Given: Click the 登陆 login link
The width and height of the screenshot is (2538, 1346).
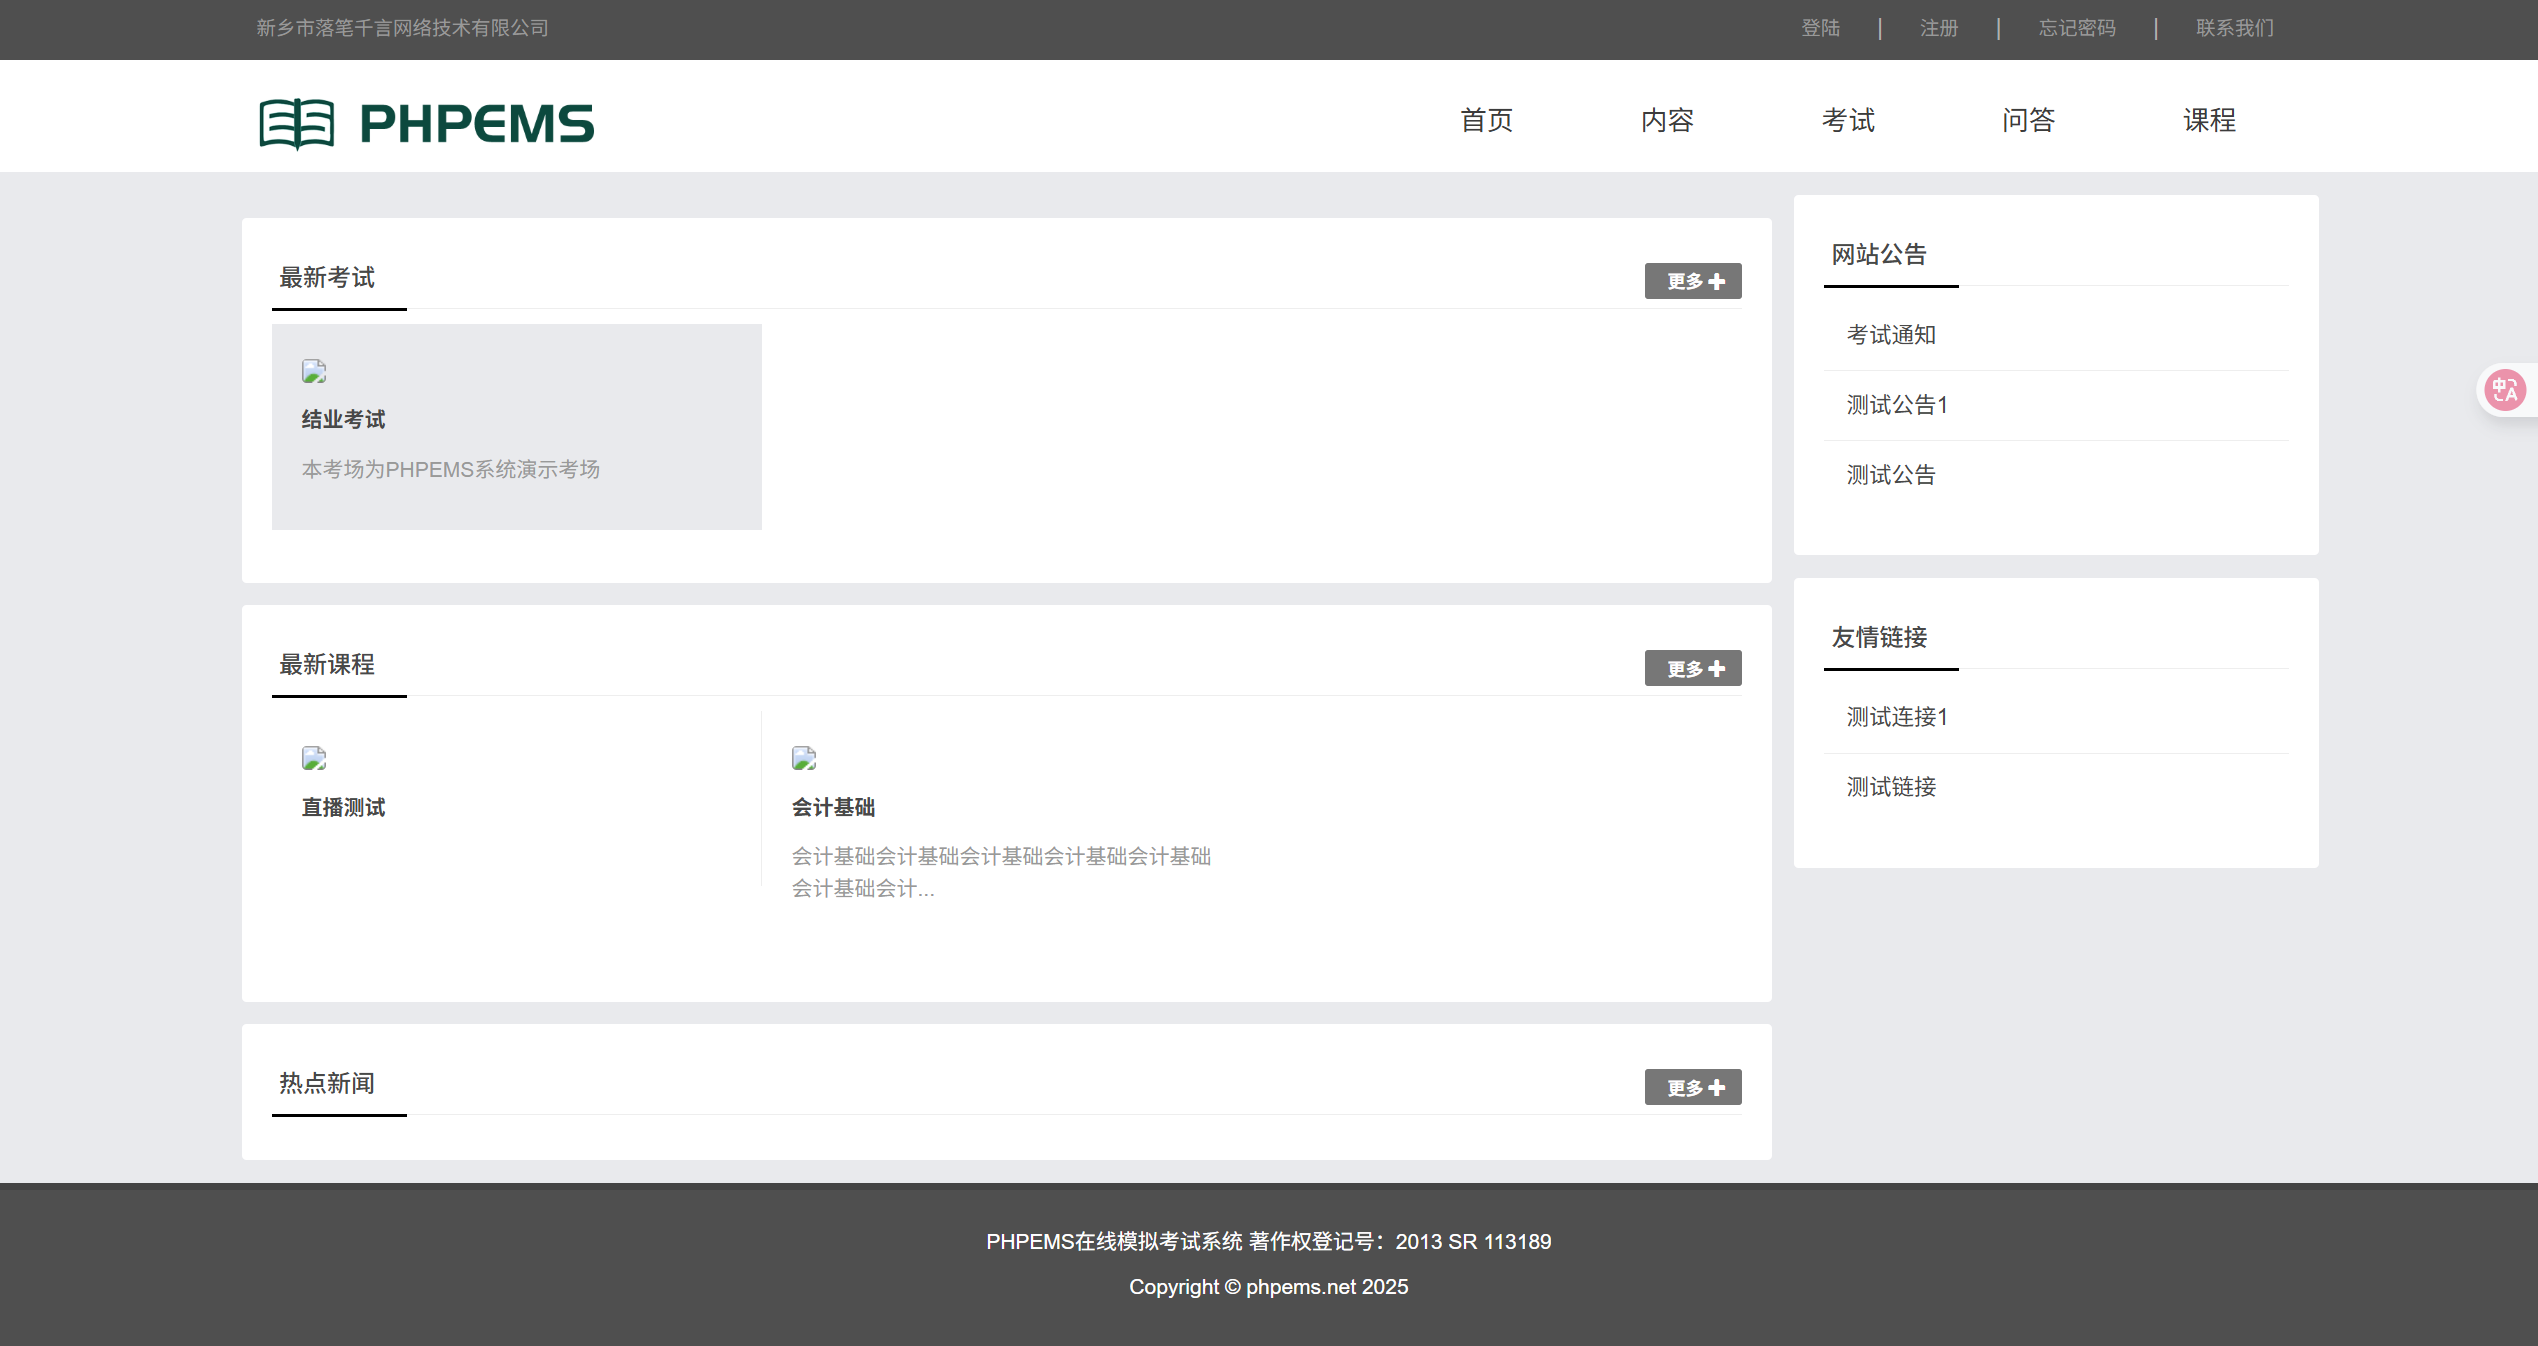Looking at the screenshot, I should click(x=1820, y=28).
